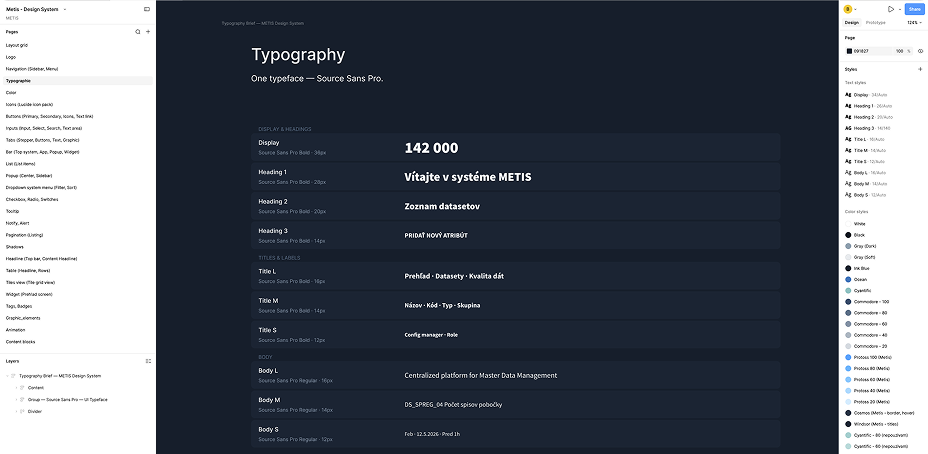Expand the Group Source Sans Pro layer
Image resolution: width=928 pixels, height=454 pixels.
click(16, 400)
